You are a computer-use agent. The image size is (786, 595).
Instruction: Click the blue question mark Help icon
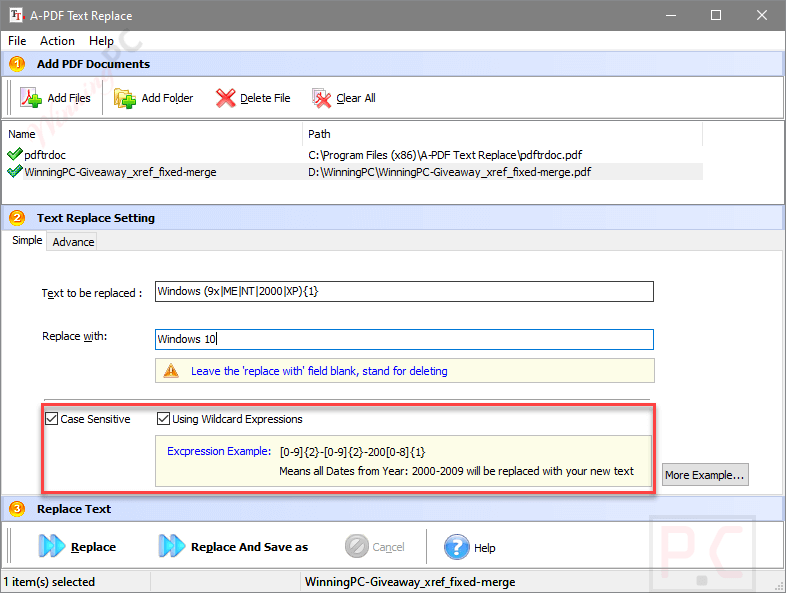tap(456, 547)
